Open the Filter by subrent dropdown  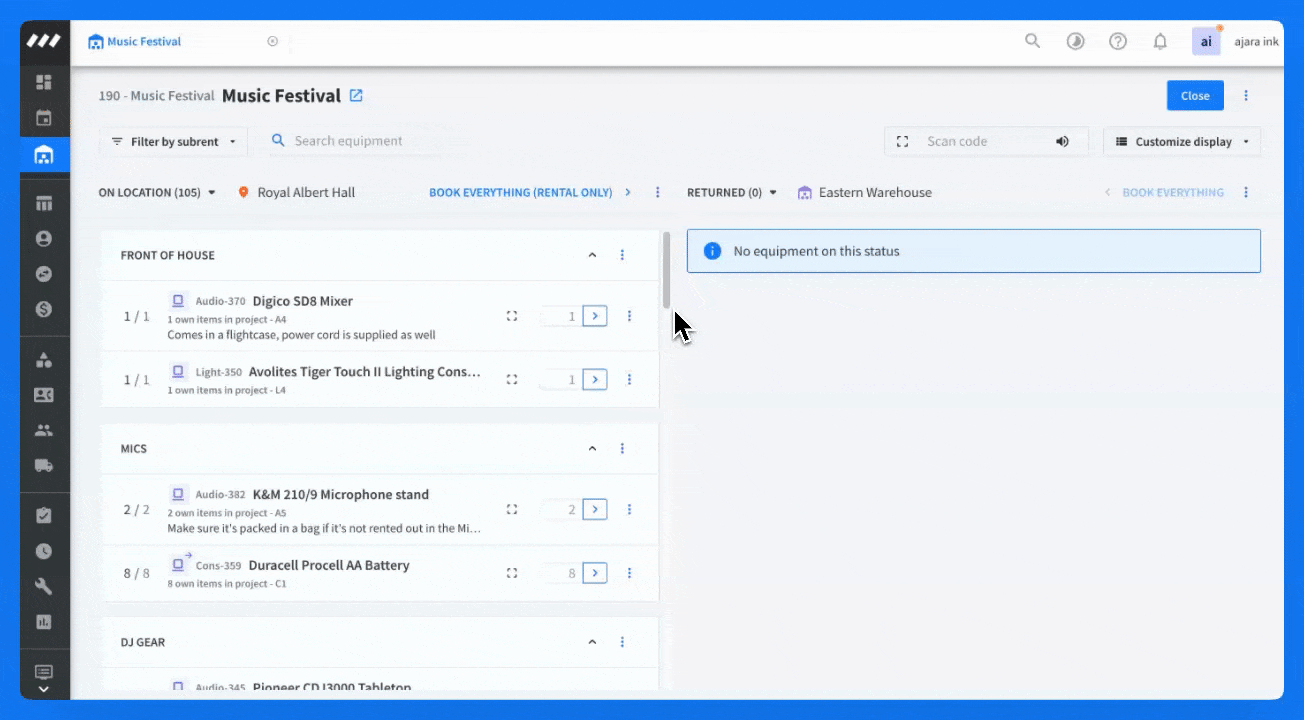(x=173, y=142)
